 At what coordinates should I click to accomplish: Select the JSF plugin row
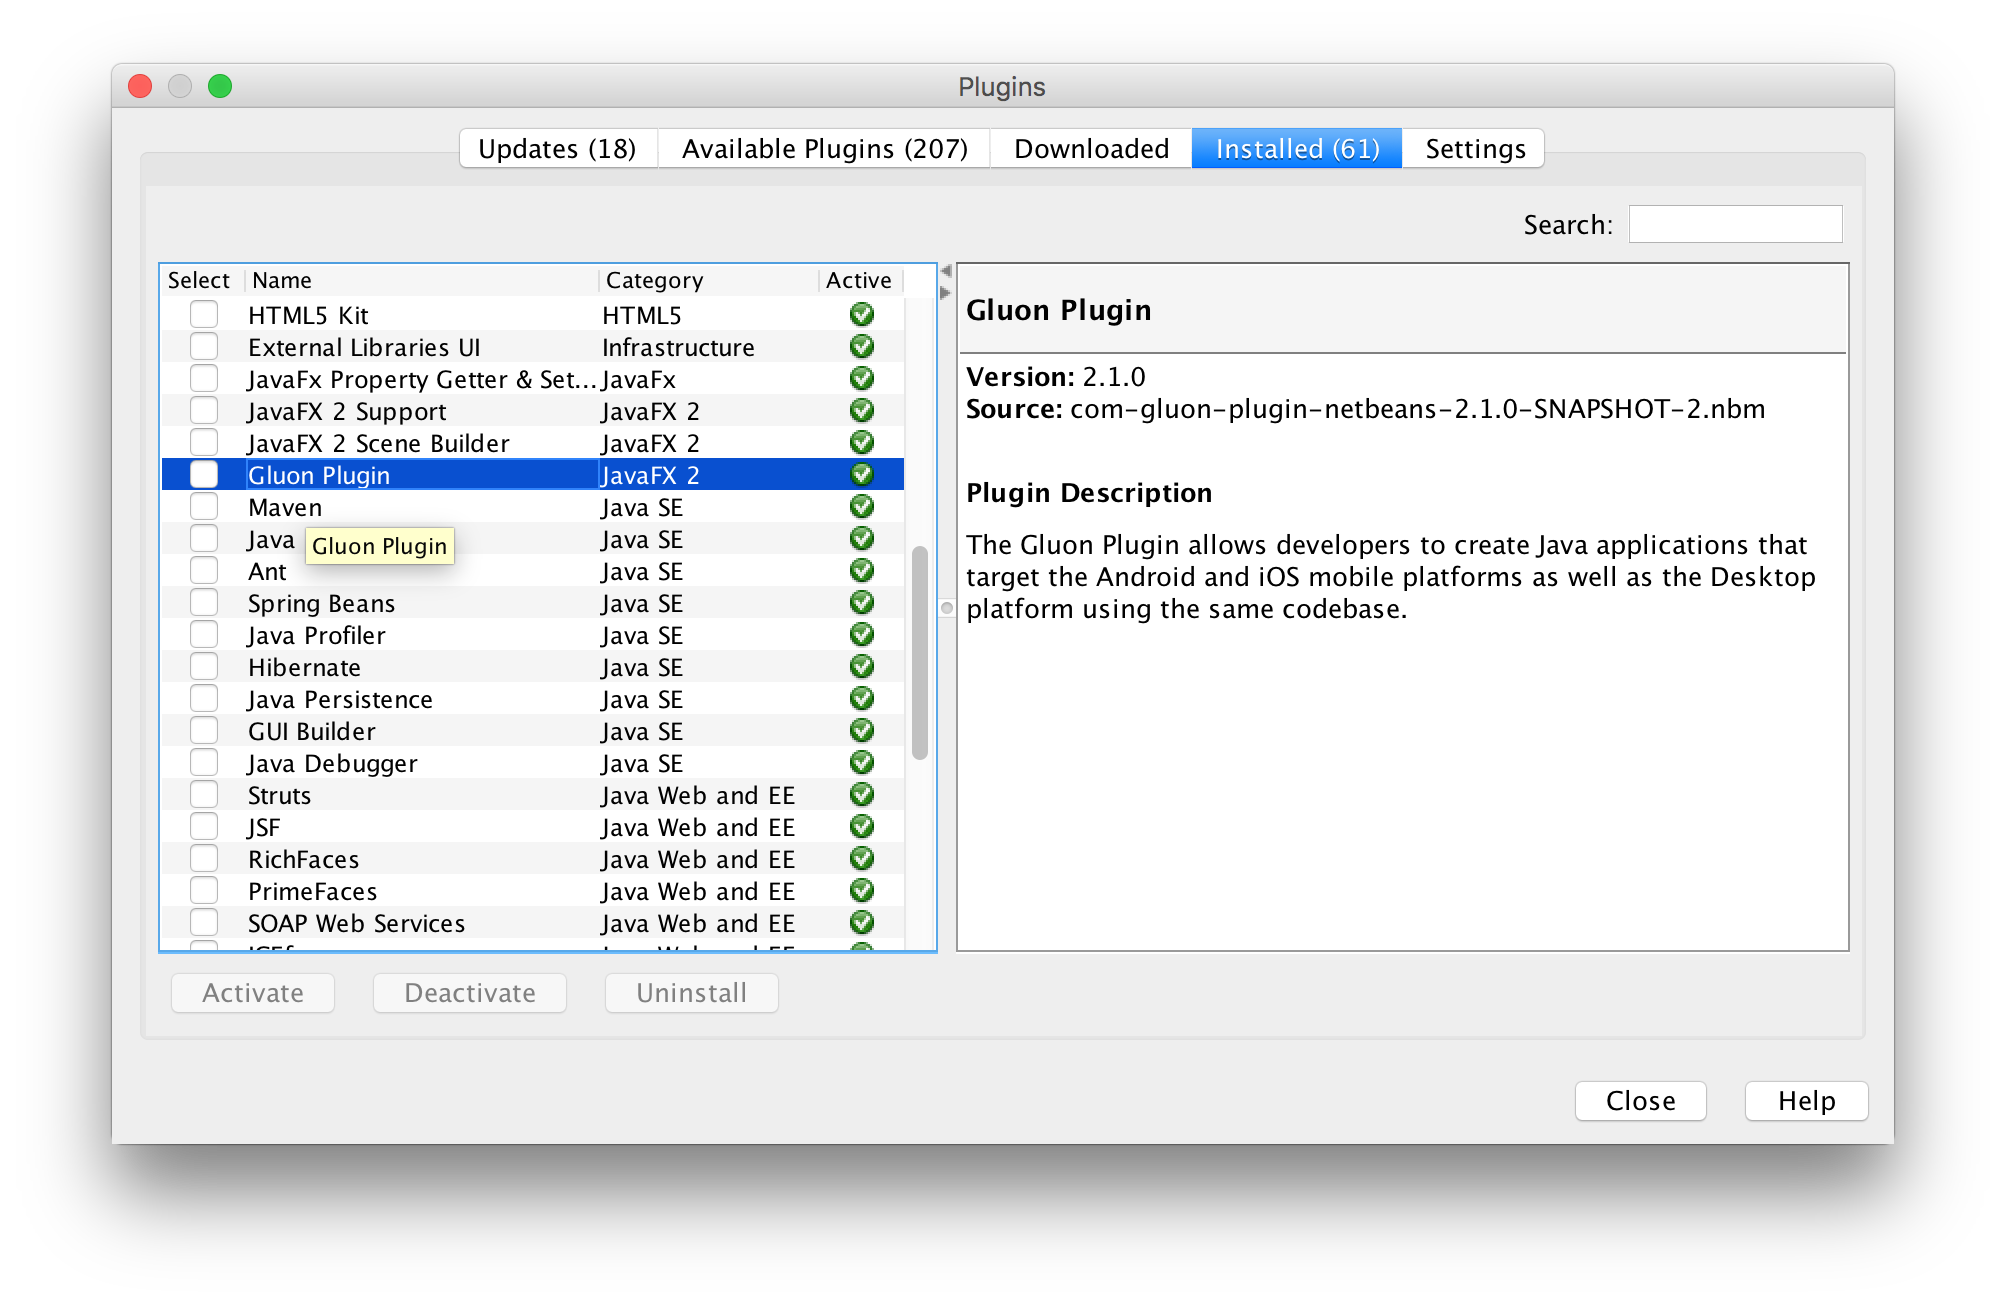[x=533, y=827]
